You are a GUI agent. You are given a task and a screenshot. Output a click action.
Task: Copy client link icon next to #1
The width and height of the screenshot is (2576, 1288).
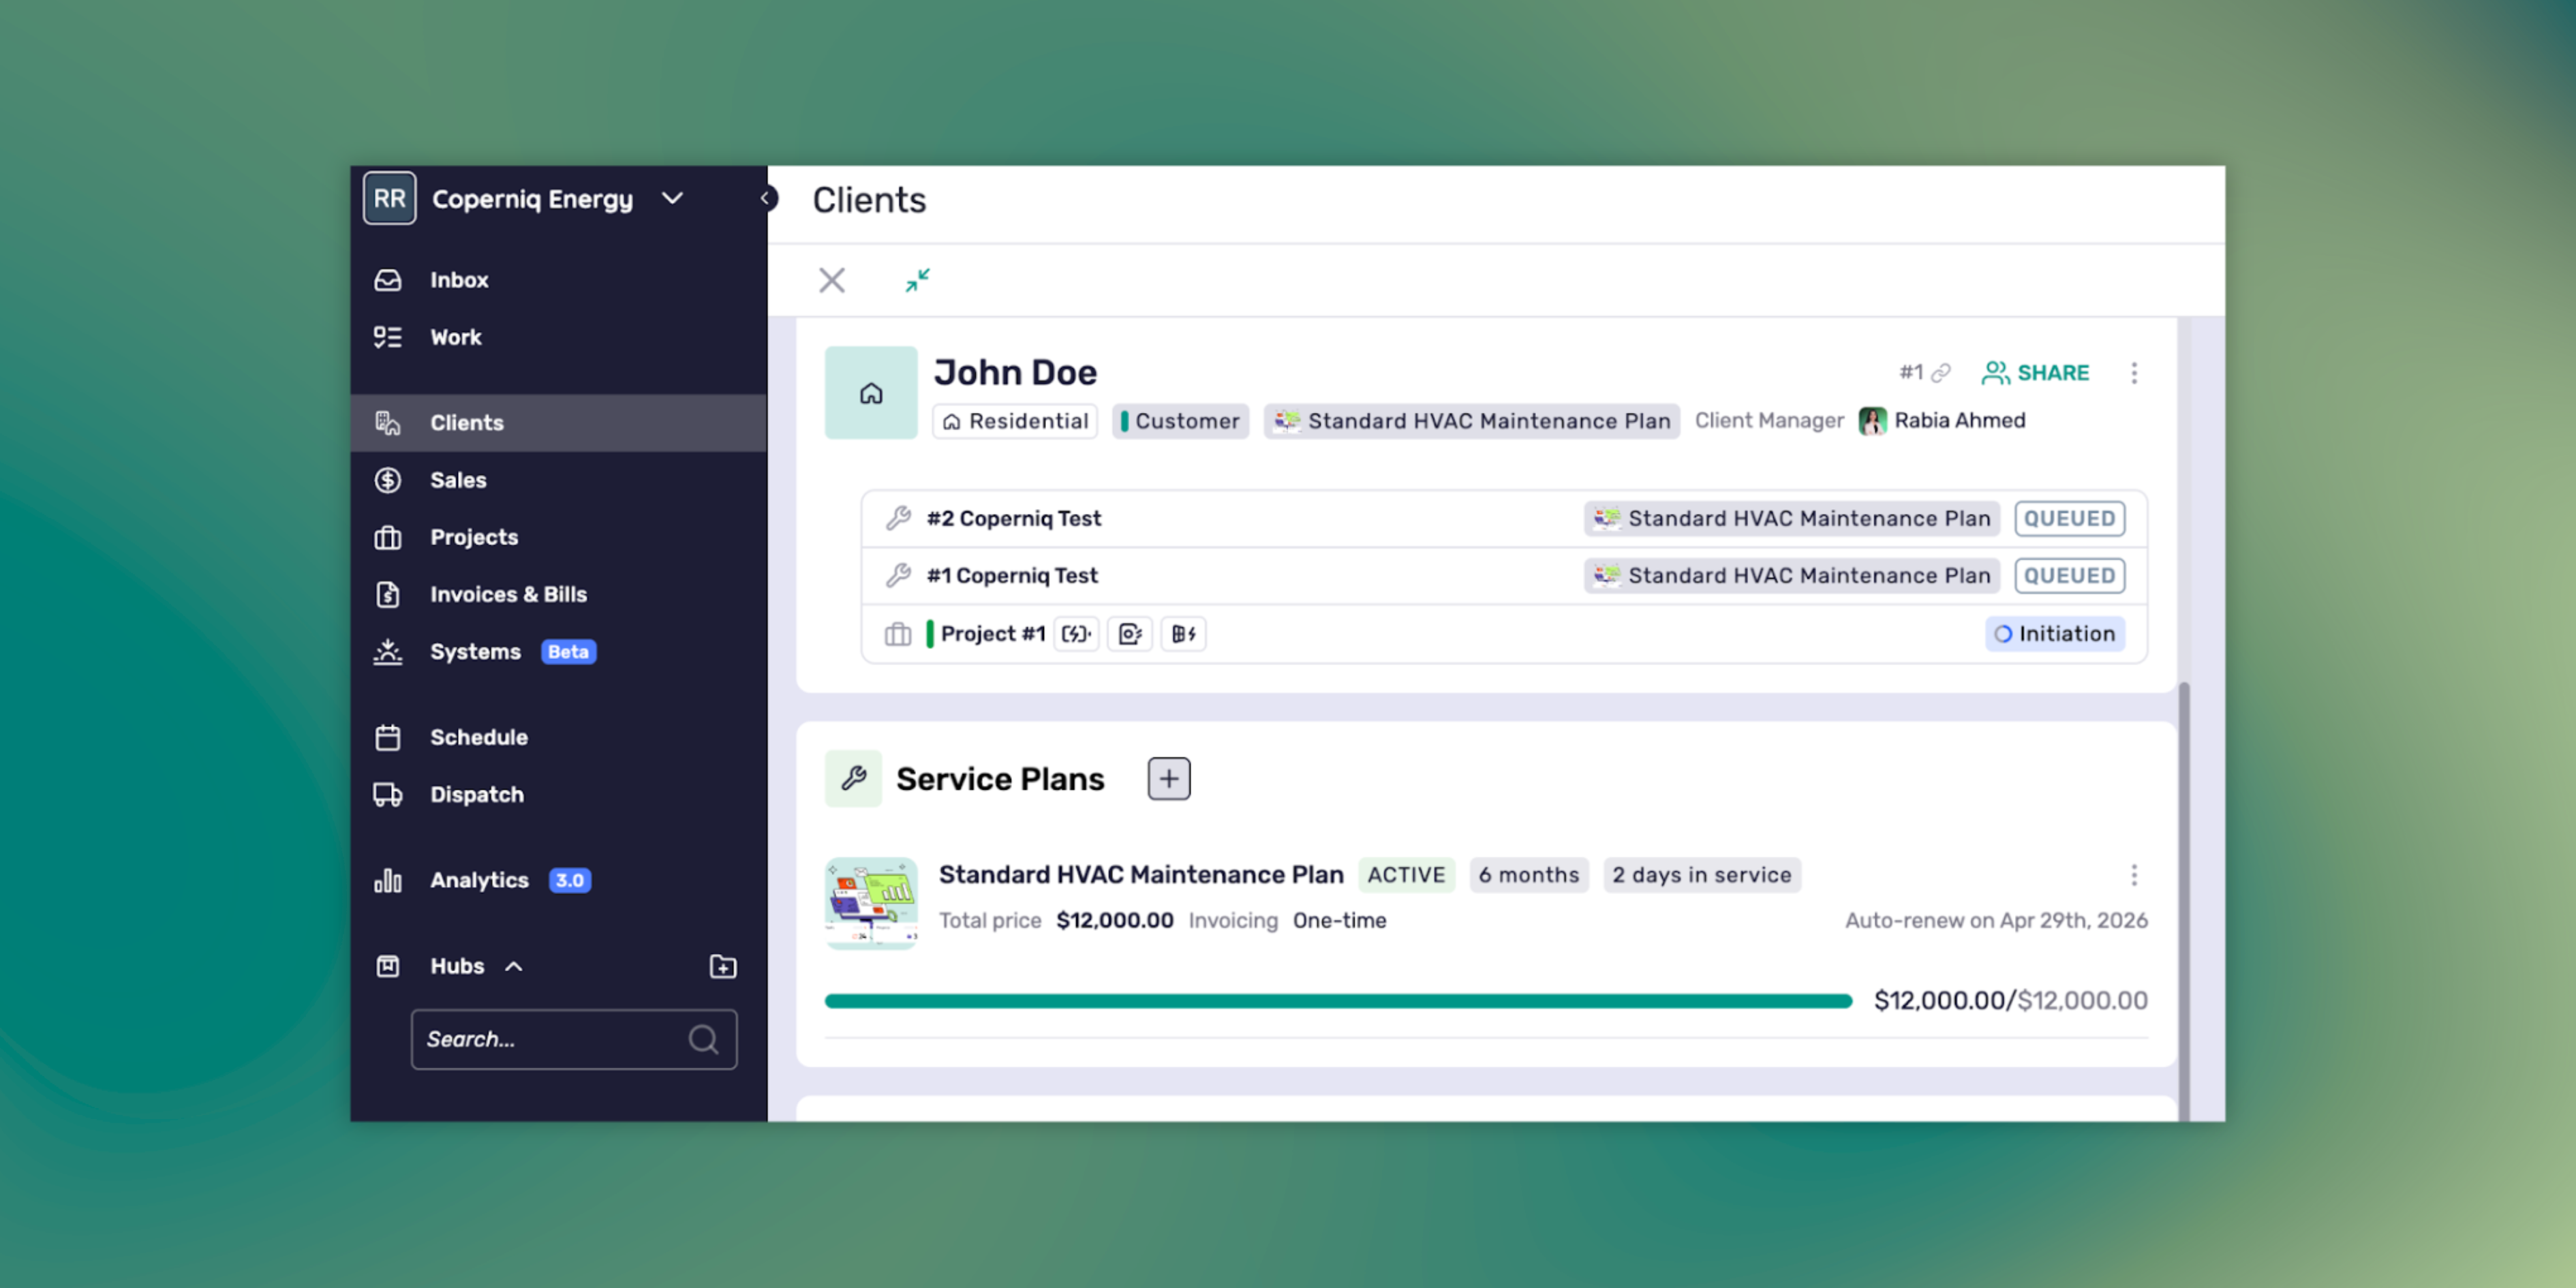[1941, 373]
